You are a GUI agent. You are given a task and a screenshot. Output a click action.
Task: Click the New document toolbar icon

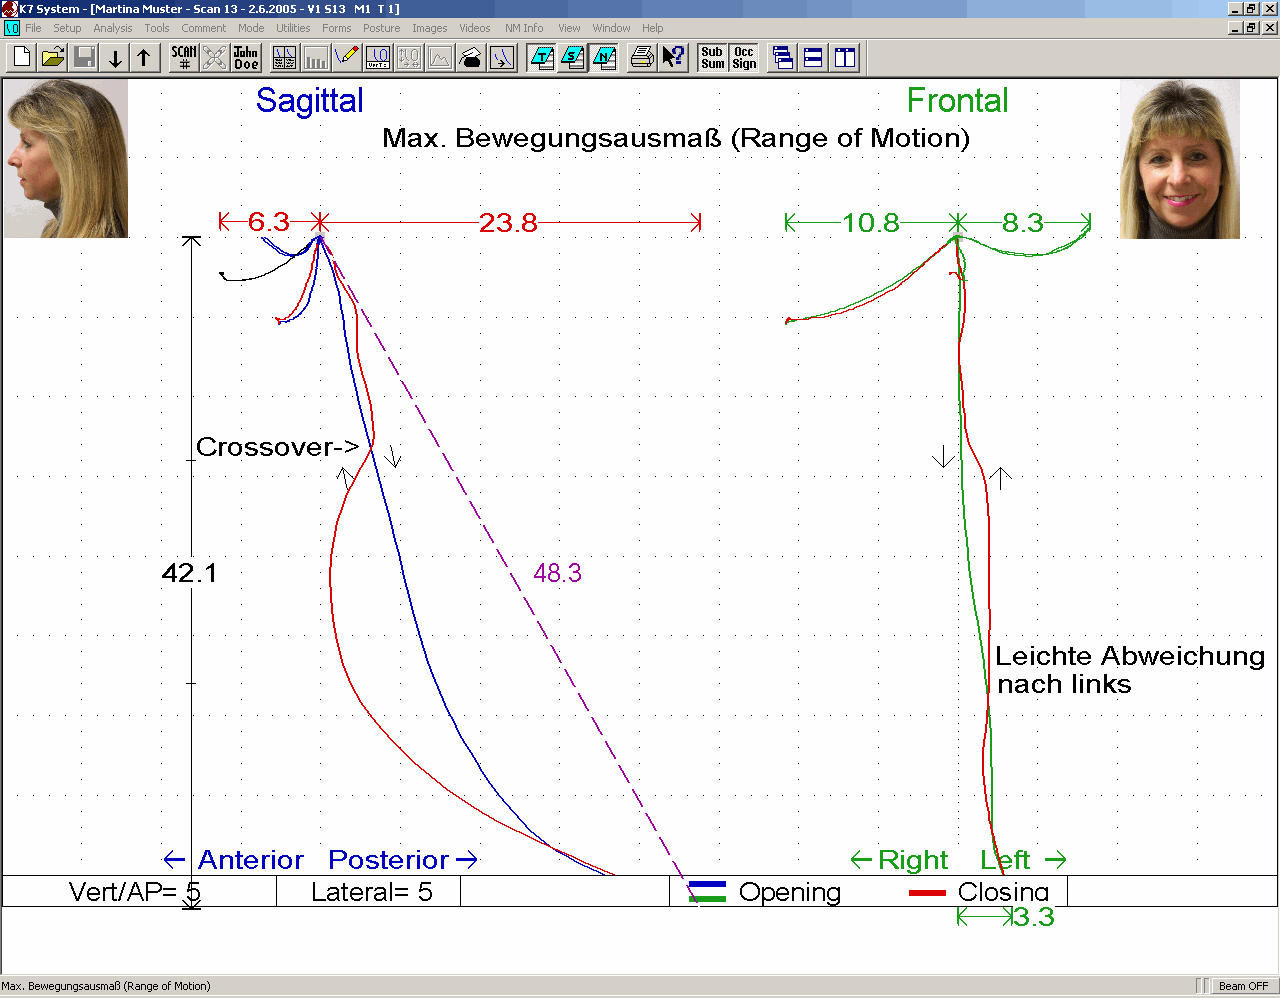pos(22,58)
